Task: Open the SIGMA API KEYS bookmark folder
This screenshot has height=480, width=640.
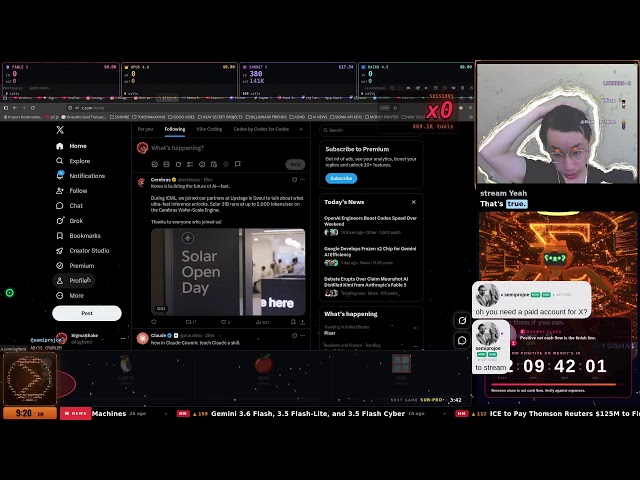Action: point(346,117)
